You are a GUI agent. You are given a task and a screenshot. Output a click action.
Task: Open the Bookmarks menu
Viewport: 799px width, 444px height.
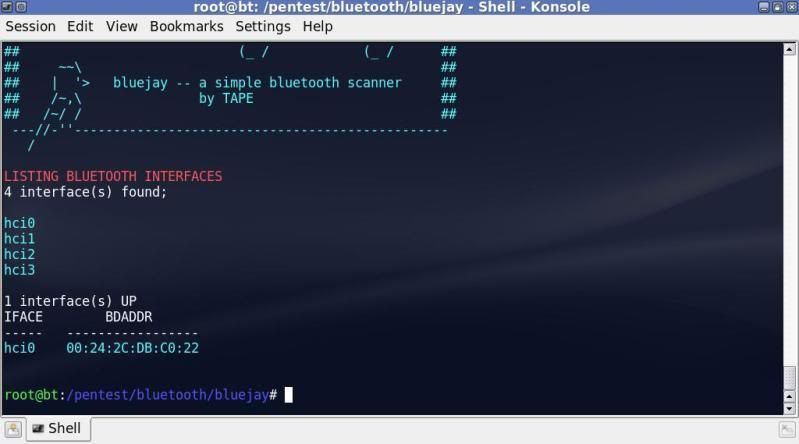(x=187, y=27)
